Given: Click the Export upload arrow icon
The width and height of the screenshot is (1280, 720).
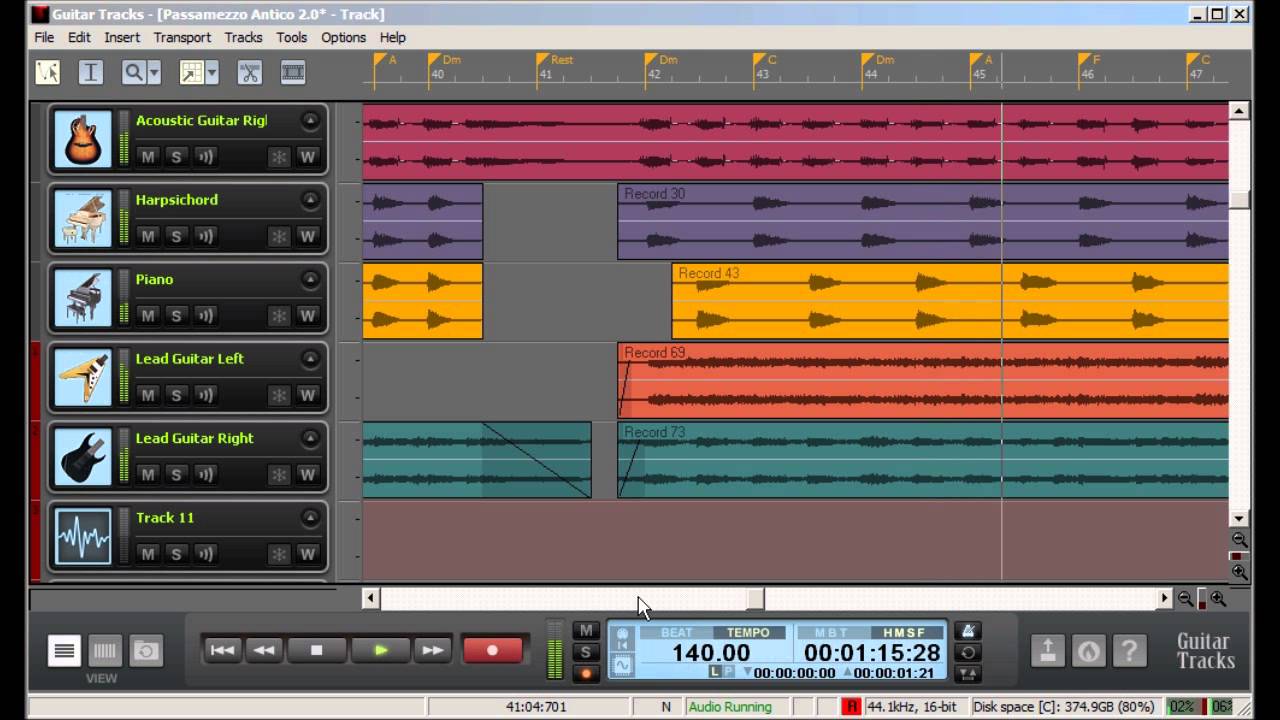Looking at the screenshot, I should click(1048, 651).
